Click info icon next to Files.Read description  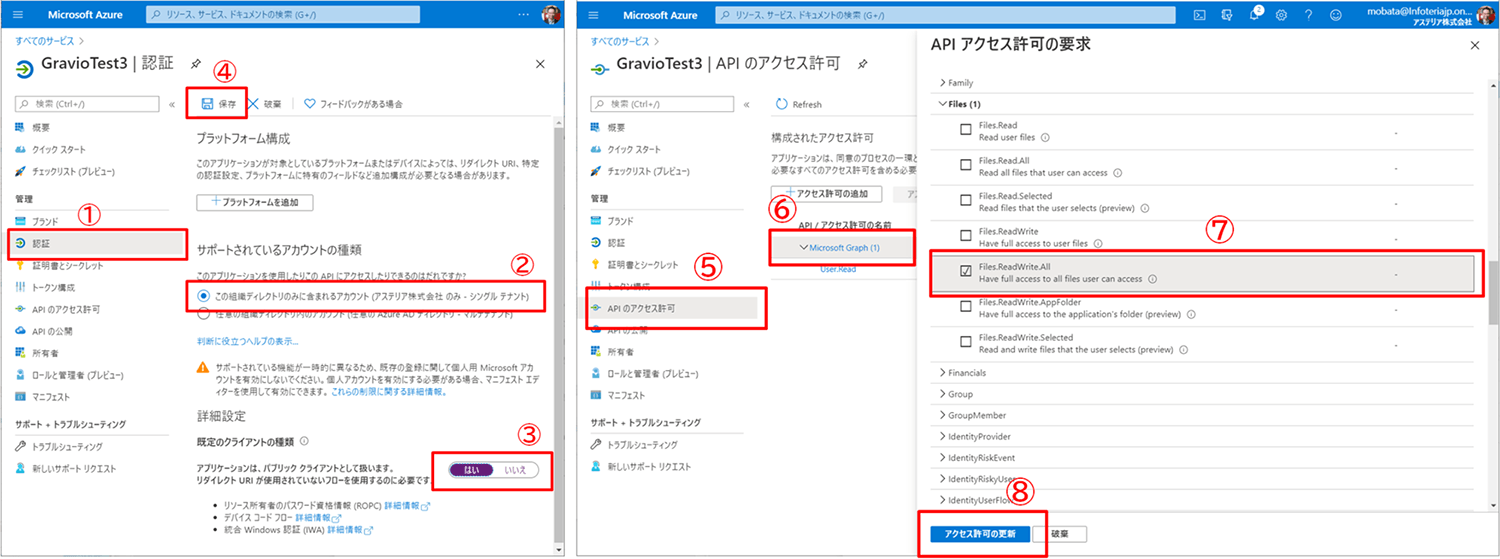pyautogui.click(x=1044, y=138)
